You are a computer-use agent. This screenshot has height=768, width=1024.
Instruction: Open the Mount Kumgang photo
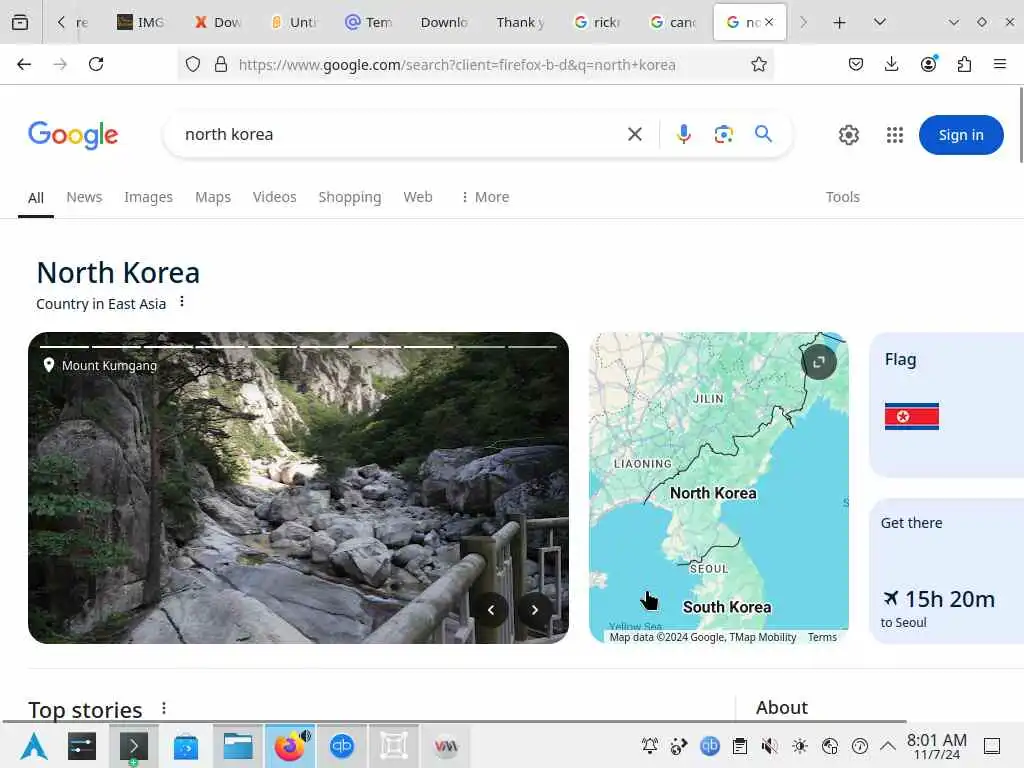pos(298,488)
